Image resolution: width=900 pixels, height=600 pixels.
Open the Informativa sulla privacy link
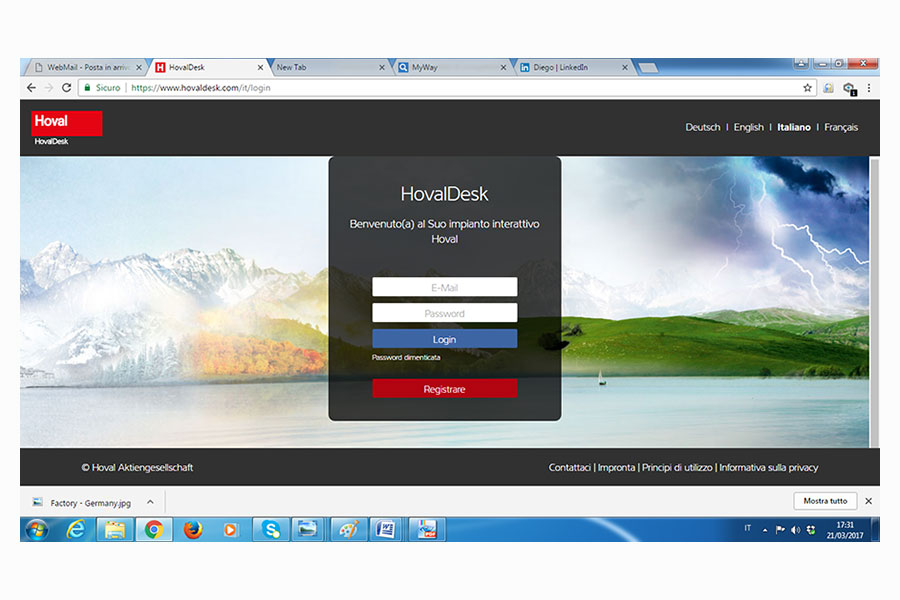coord(769,467)
